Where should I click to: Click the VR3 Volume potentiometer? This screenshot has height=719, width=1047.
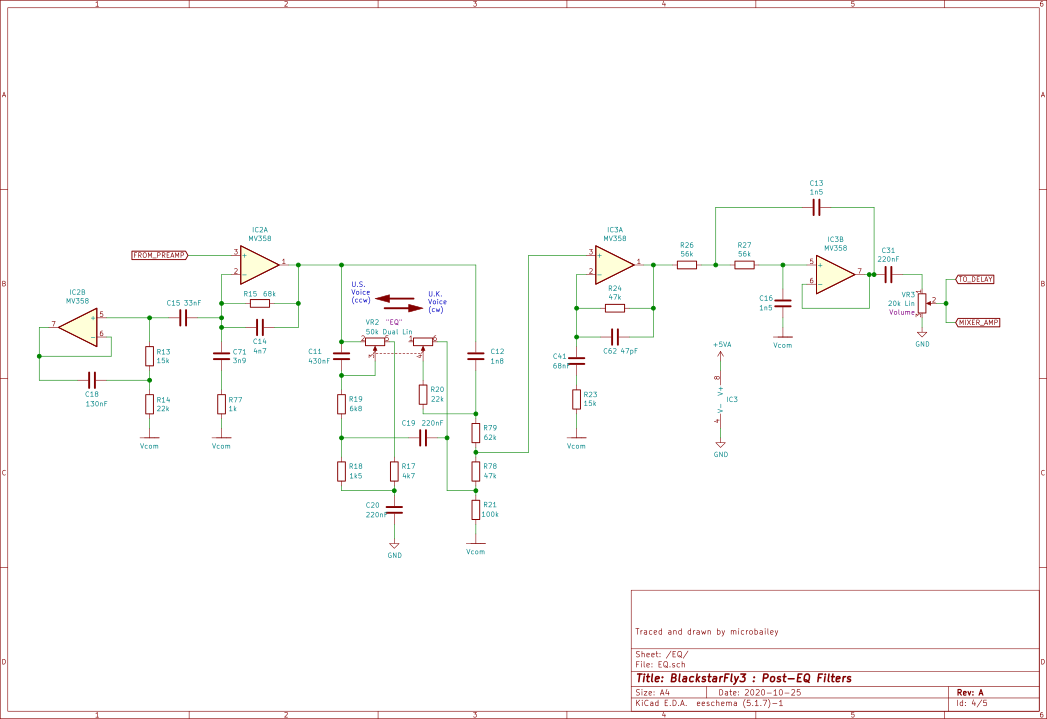pyautogui.click(x=922, y=301)
